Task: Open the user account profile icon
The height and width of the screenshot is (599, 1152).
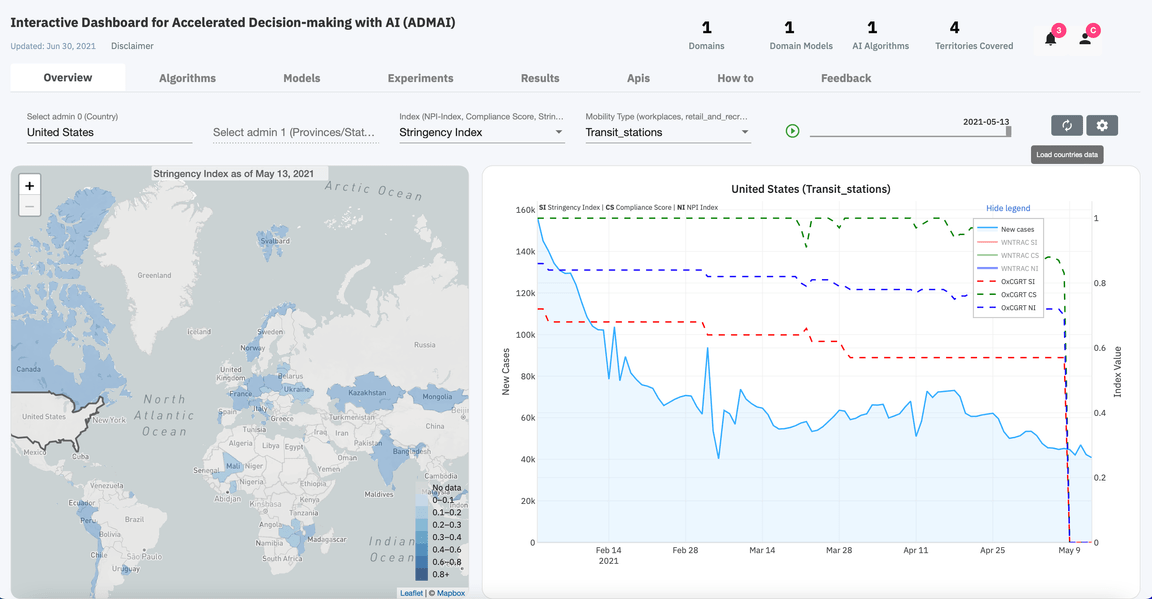Action: (x=1085, y=39)
